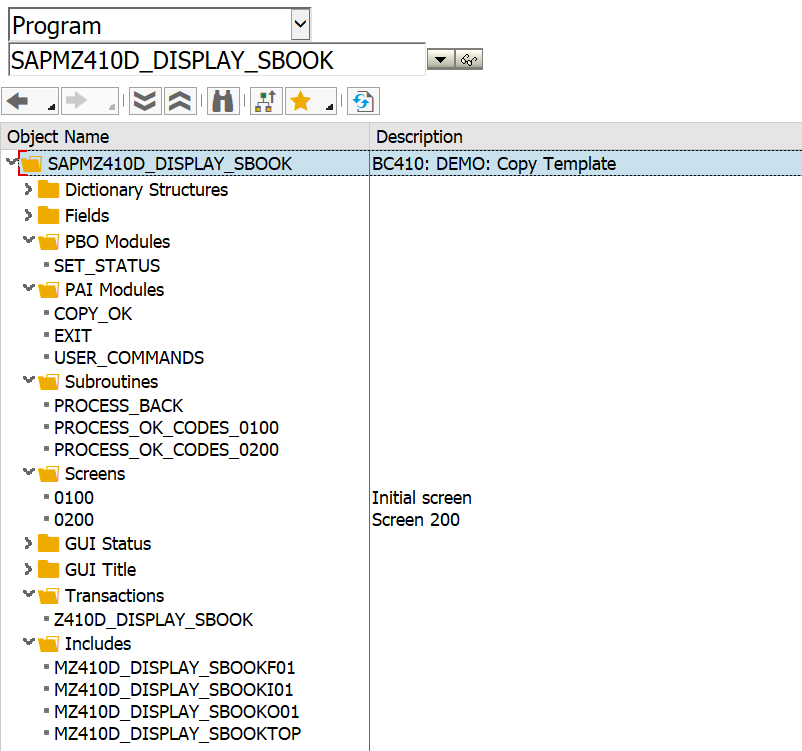Select the PROCESS_OK_CODES_0100 subroutine
This screenshot has width=802, height=751.
point(166,428)
